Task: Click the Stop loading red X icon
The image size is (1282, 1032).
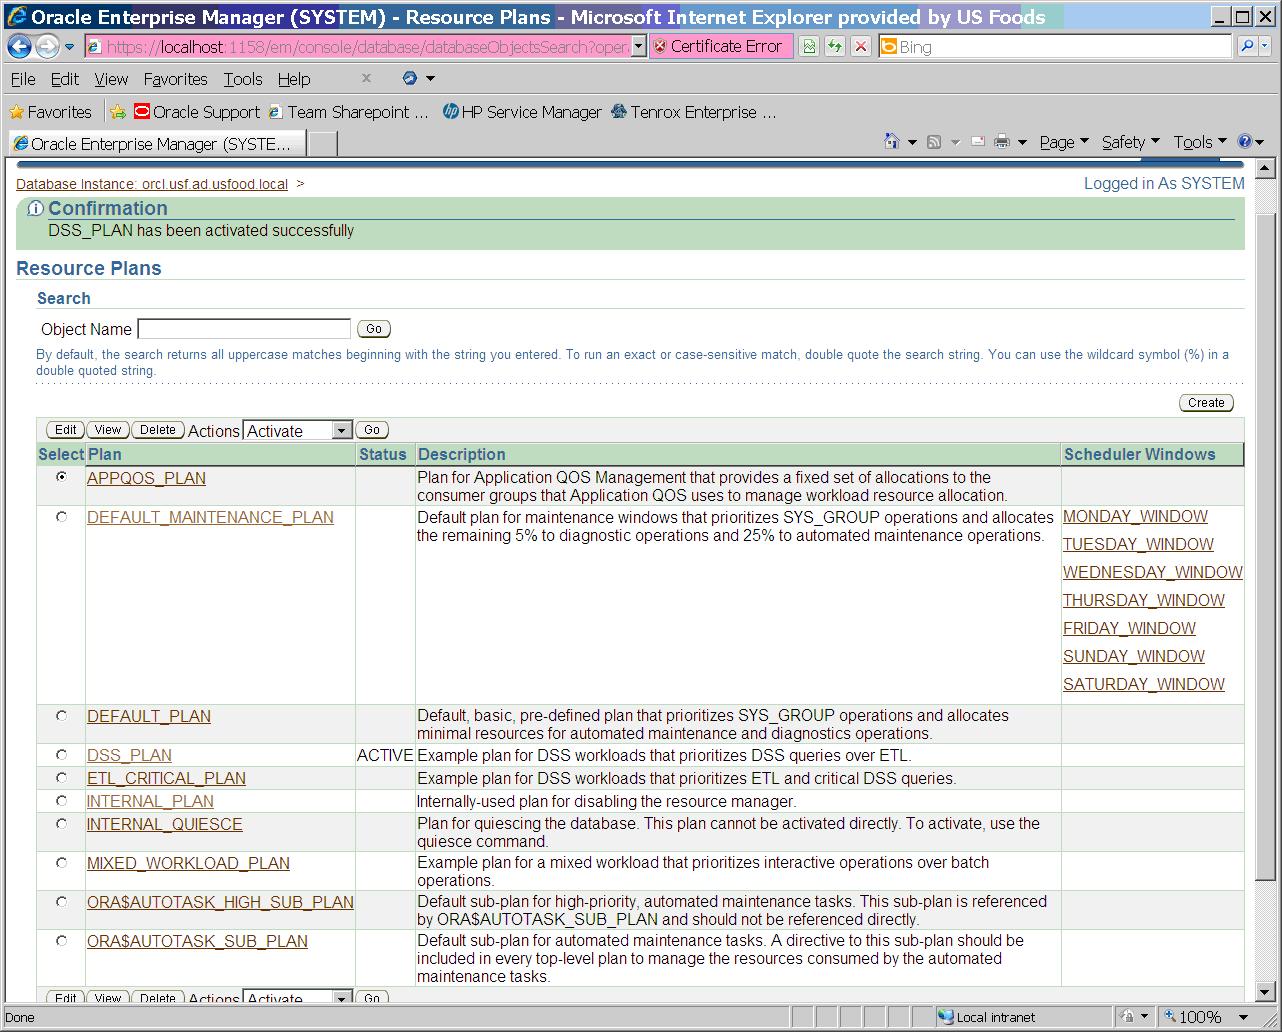Action: point(860,46)
